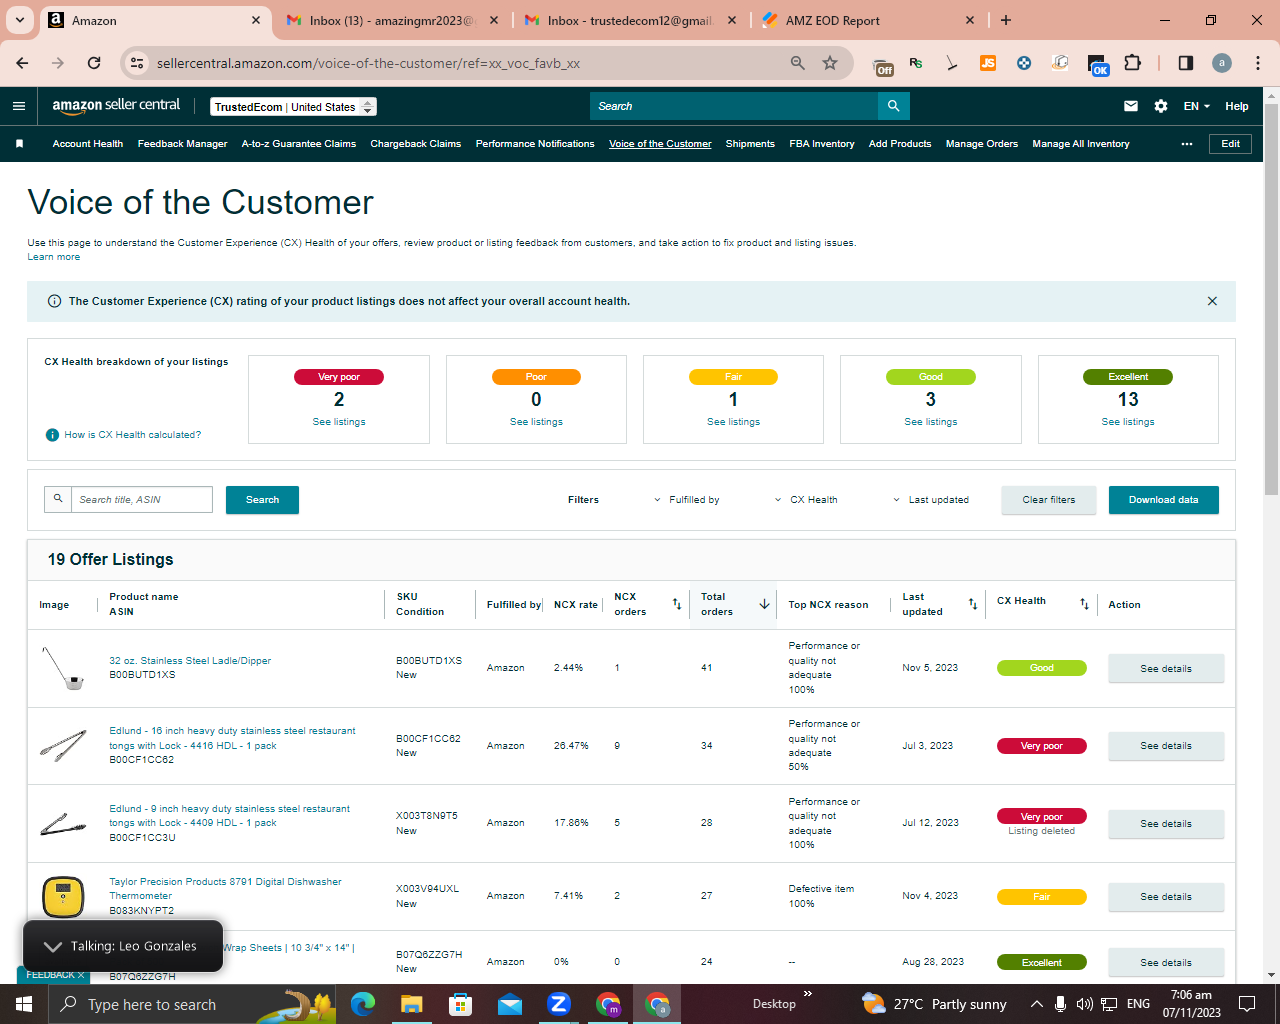Expand the CX Health filter

click(x=806, y=500)
